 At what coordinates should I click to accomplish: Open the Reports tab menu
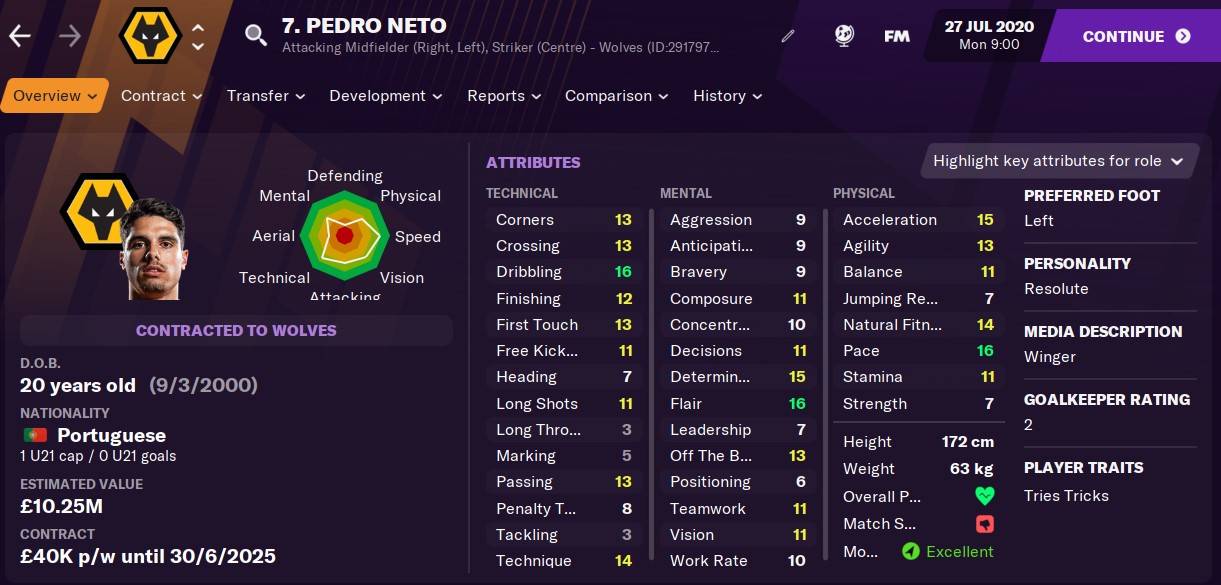pos(504,96)
